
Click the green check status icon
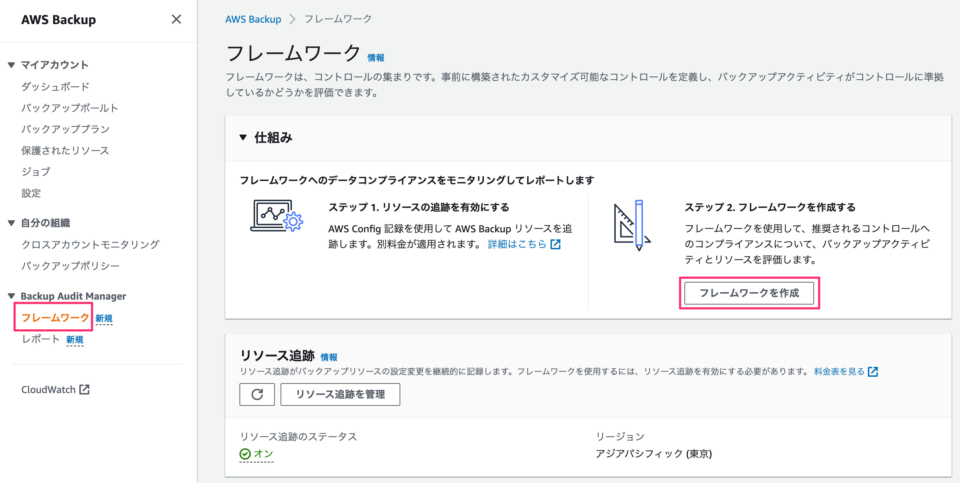[245, 454]
